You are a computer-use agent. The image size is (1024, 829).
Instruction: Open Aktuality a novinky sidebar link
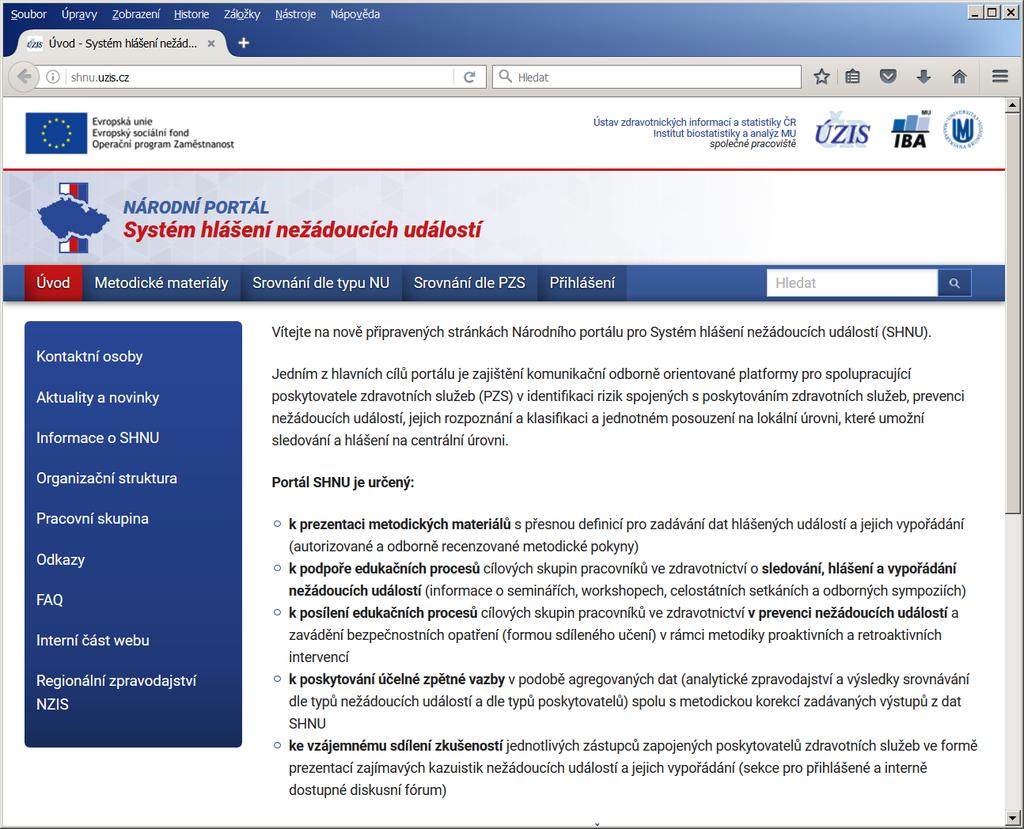pos(98,397)
